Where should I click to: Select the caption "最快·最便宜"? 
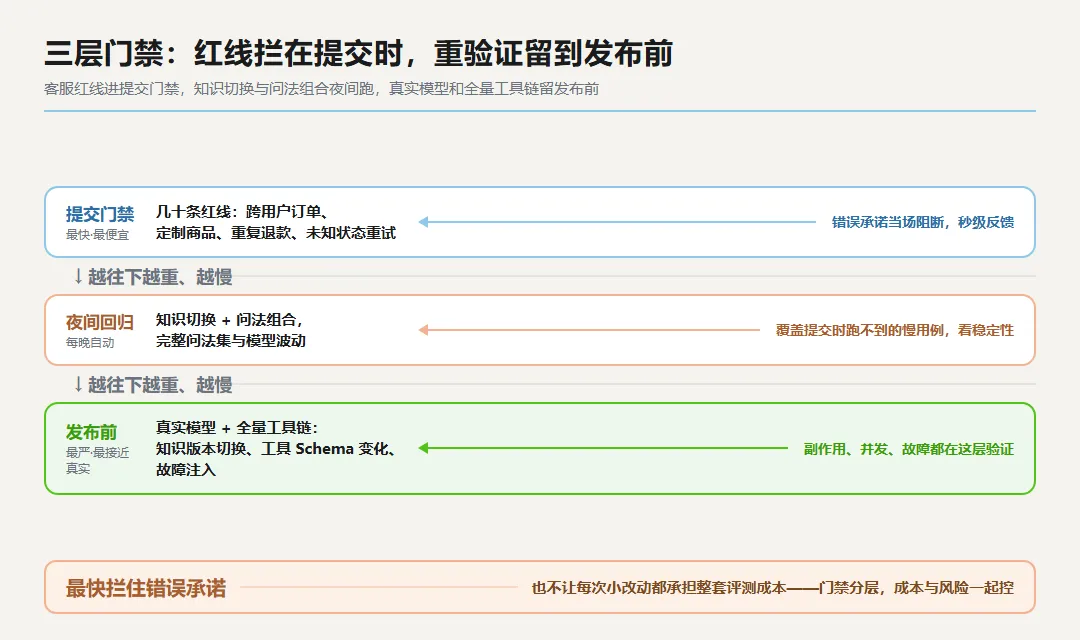tap(97, 235)
